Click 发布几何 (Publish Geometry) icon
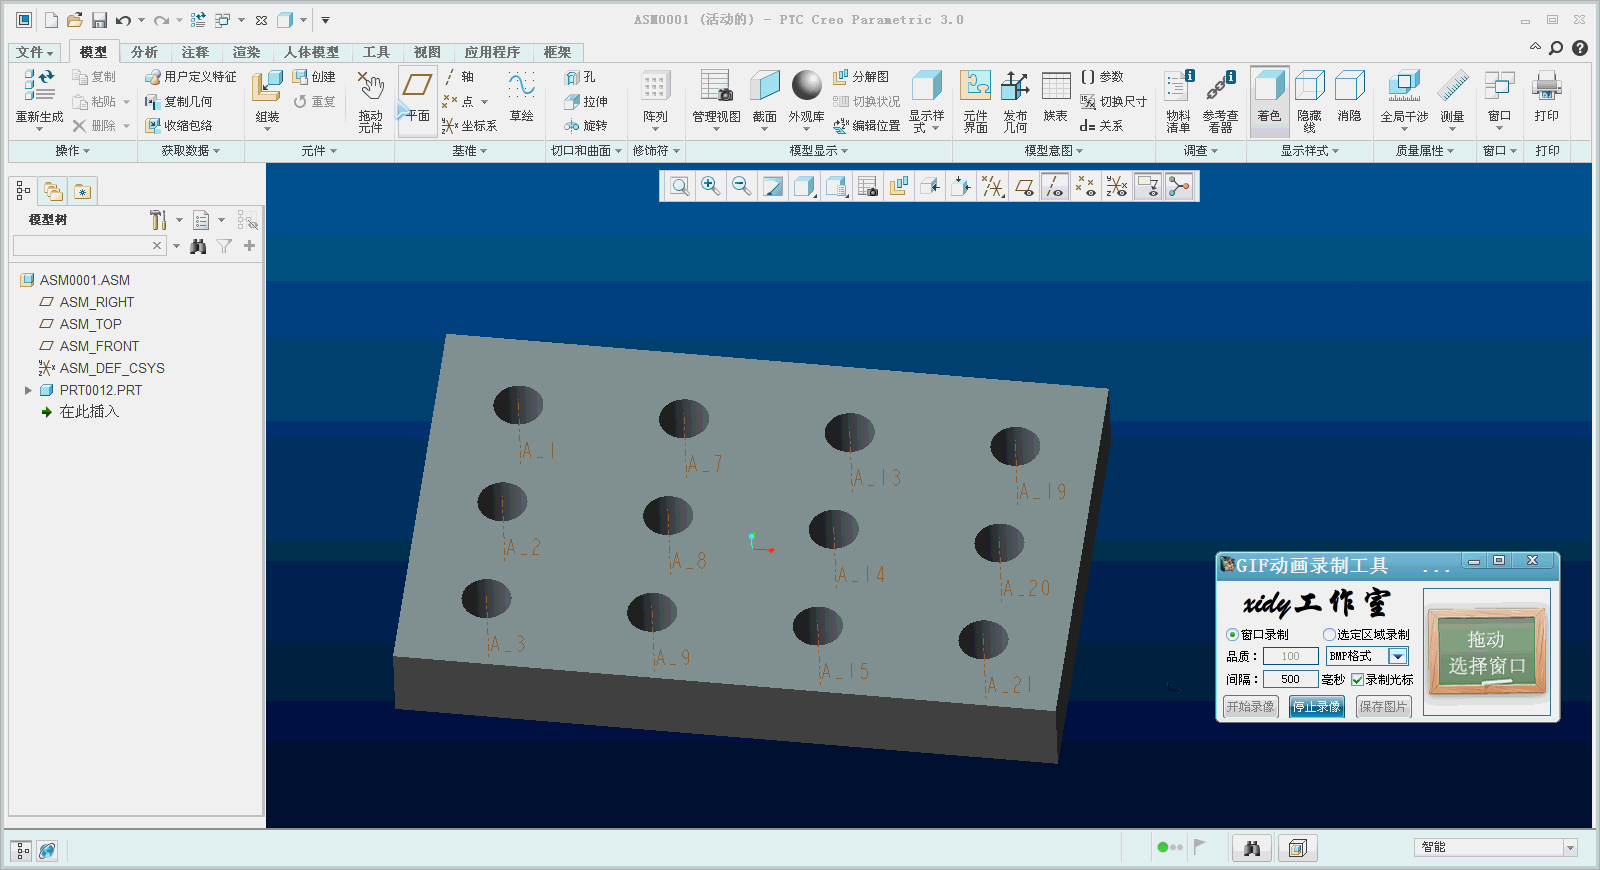This screenshot has width=1600, height=870. [1015, 87]
